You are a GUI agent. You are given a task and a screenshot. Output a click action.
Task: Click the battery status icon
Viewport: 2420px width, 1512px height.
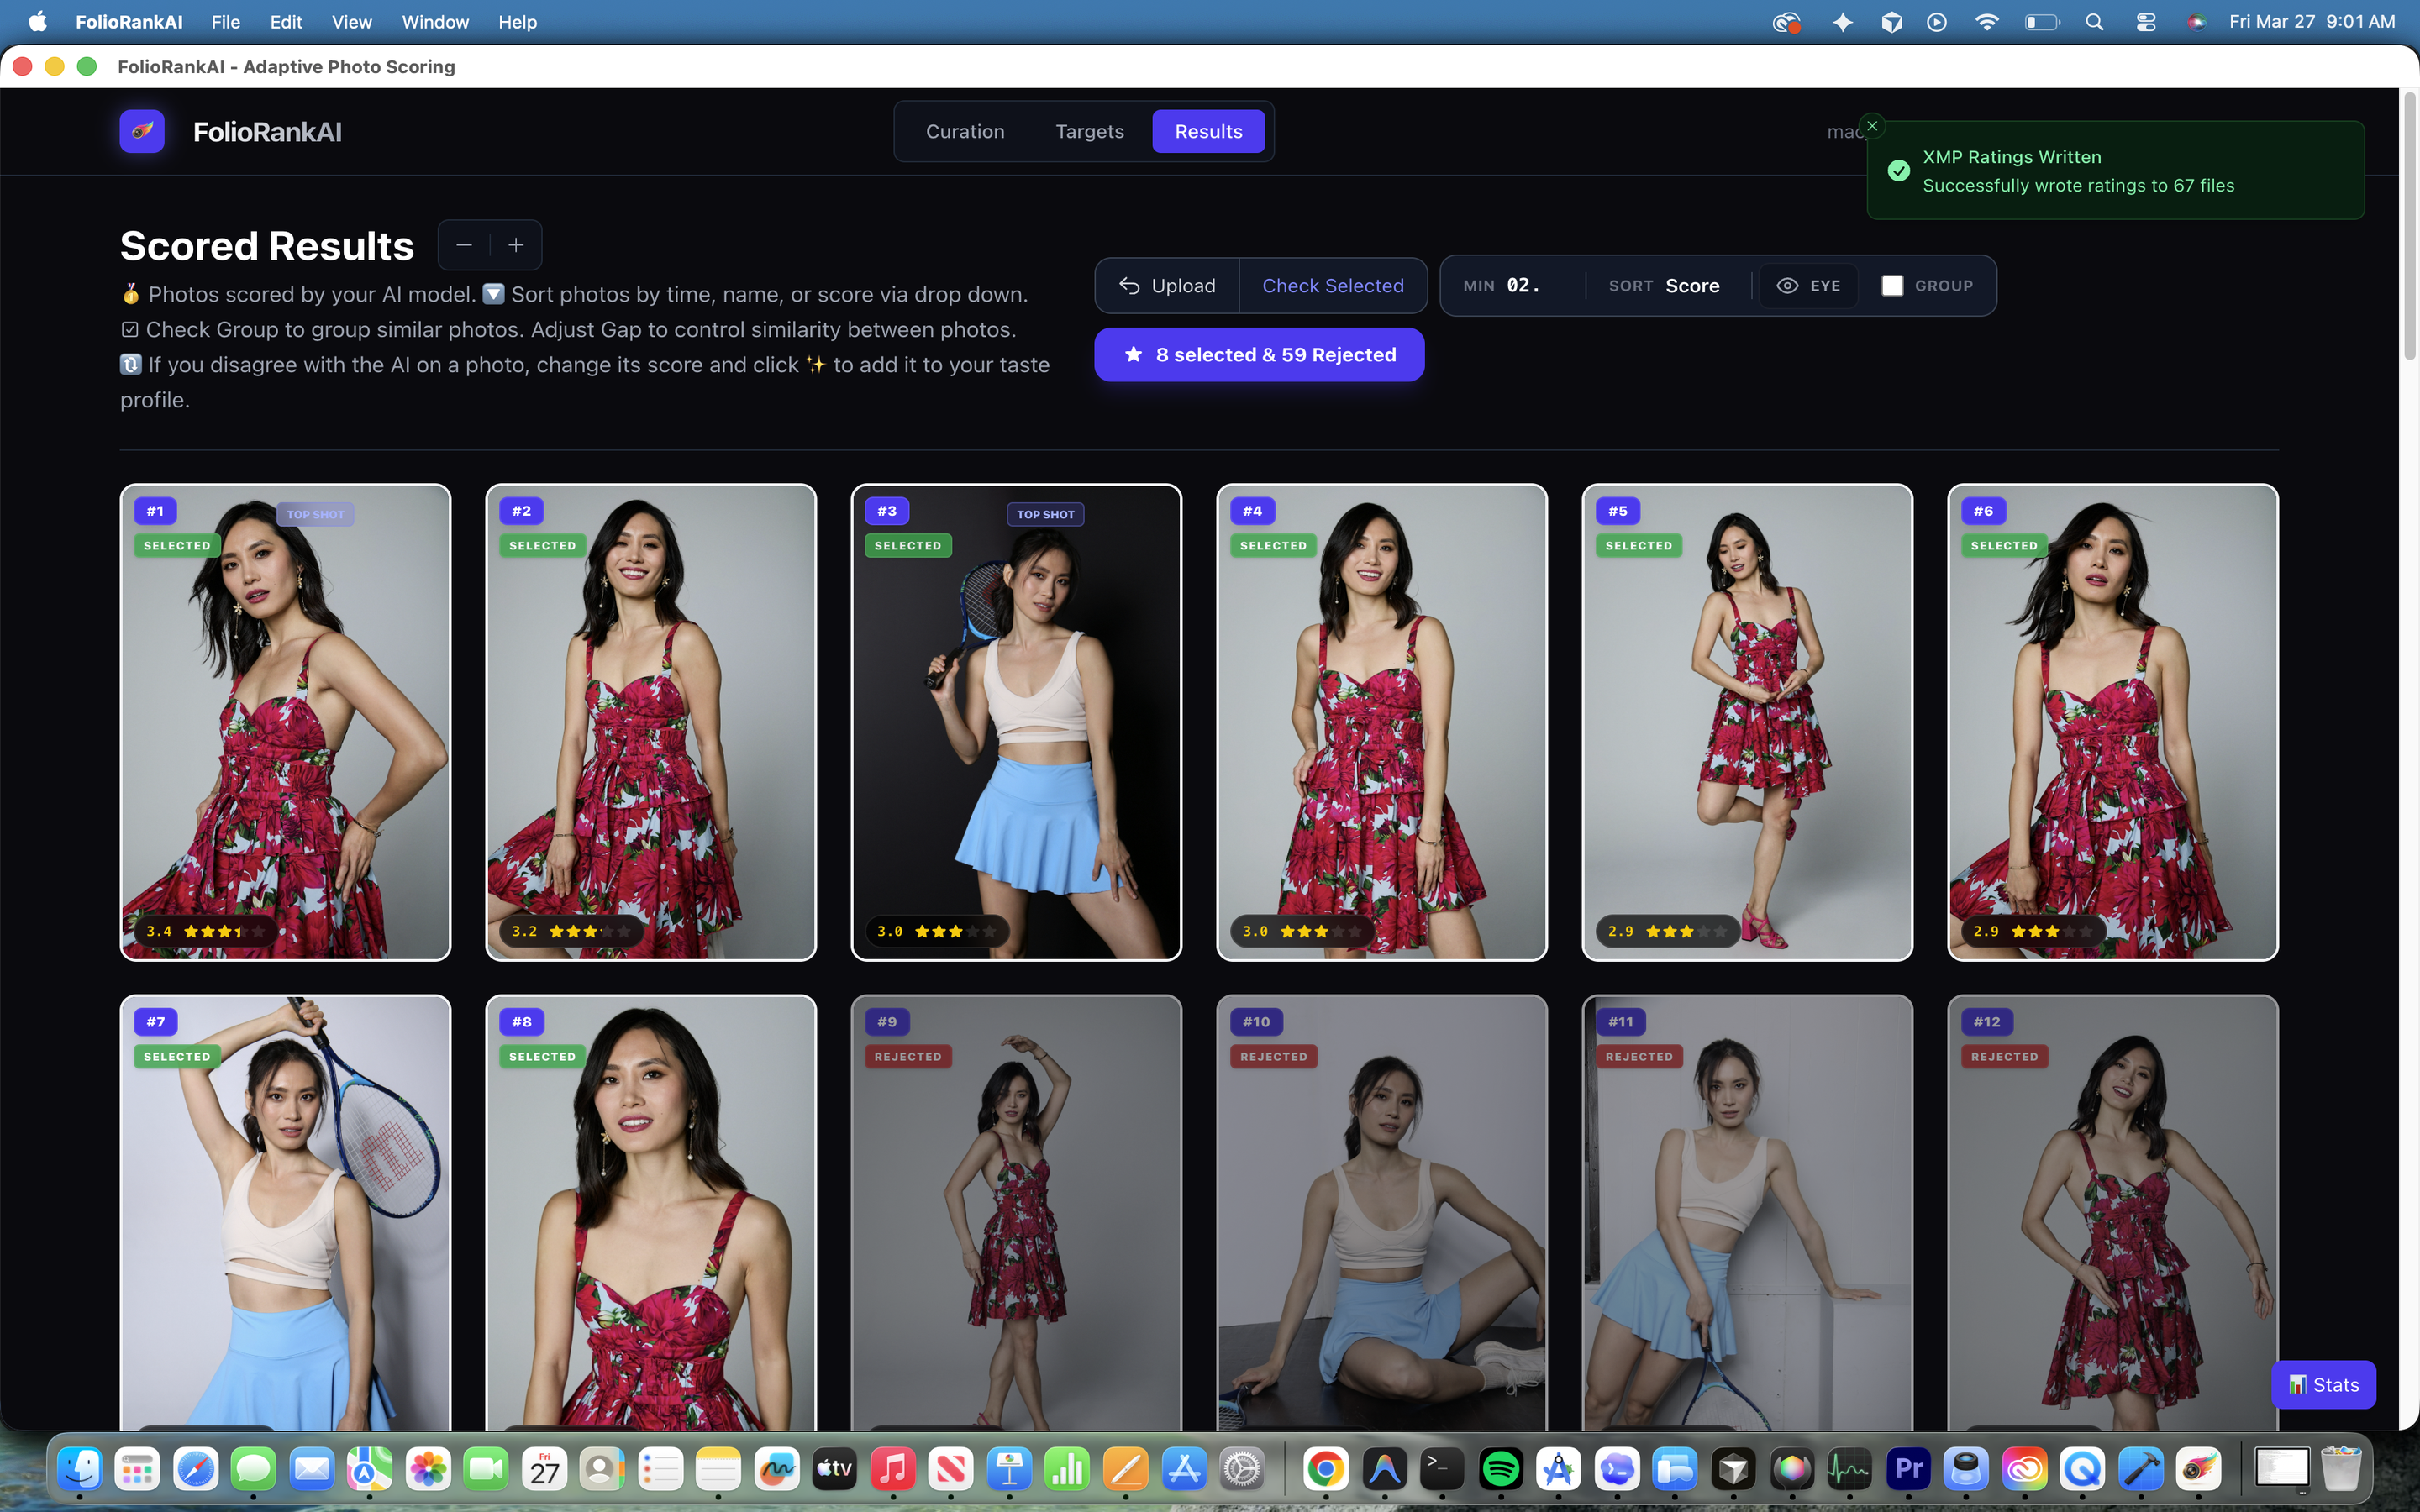[x=2041, y=22]
